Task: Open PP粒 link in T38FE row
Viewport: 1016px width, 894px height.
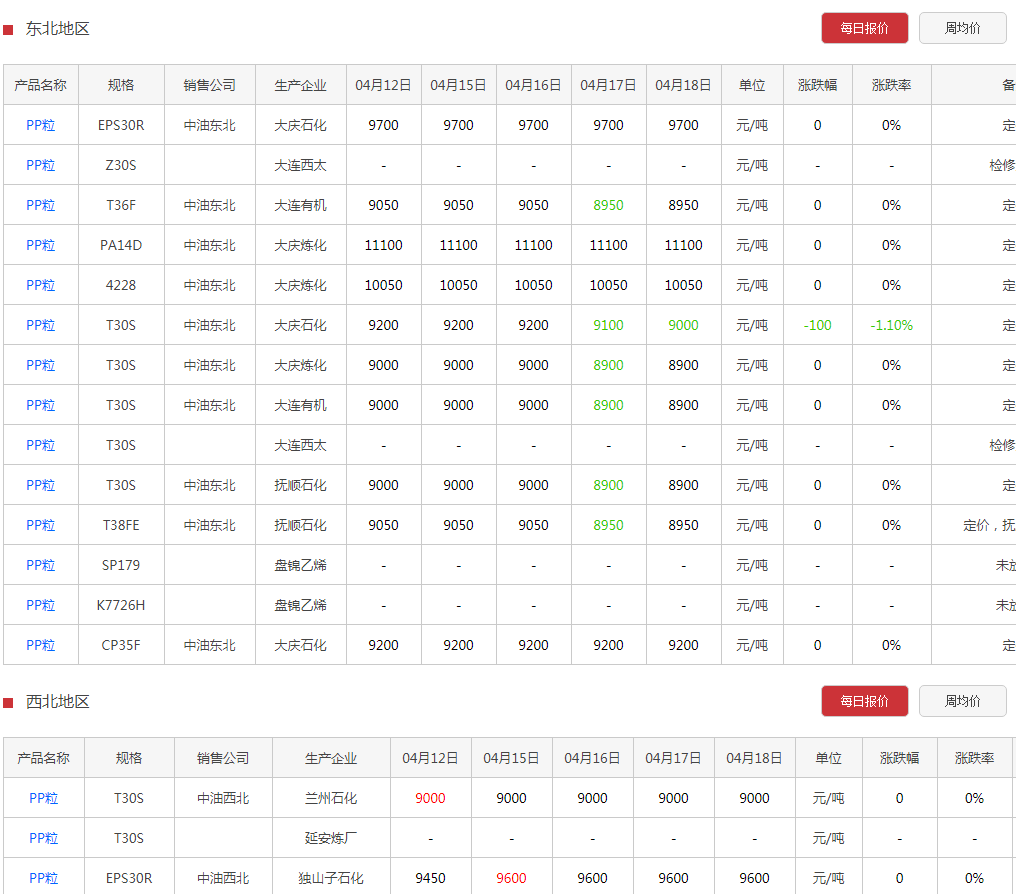Action: (40, 525)
